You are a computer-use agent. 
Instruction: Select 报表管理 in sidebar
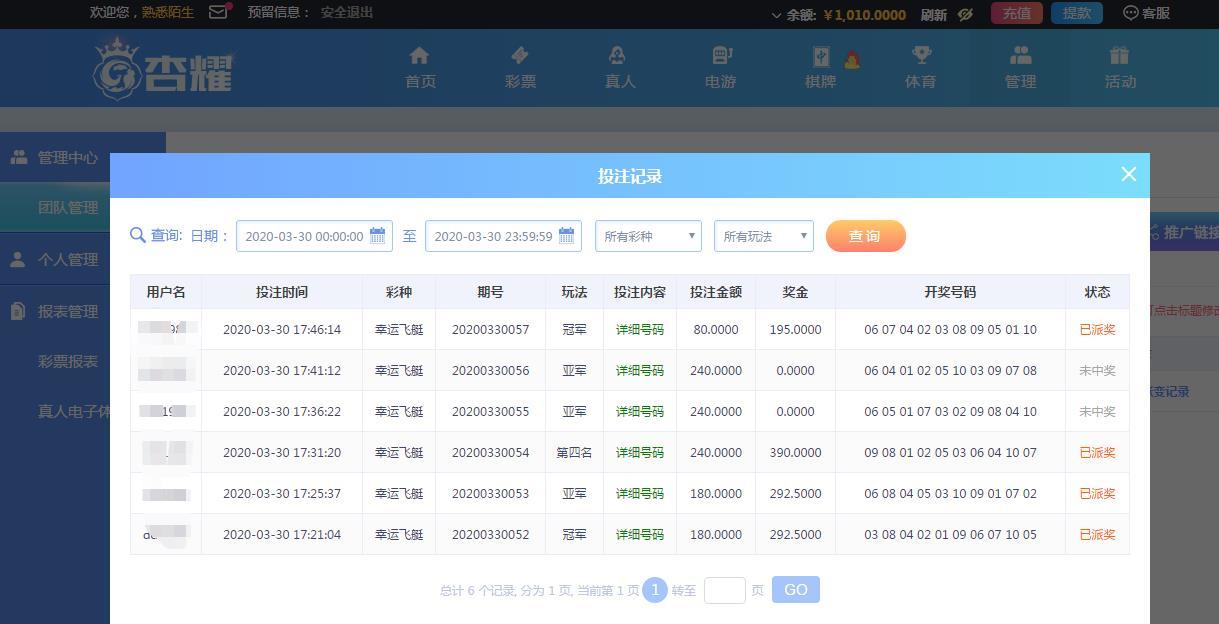coord(67,312)
